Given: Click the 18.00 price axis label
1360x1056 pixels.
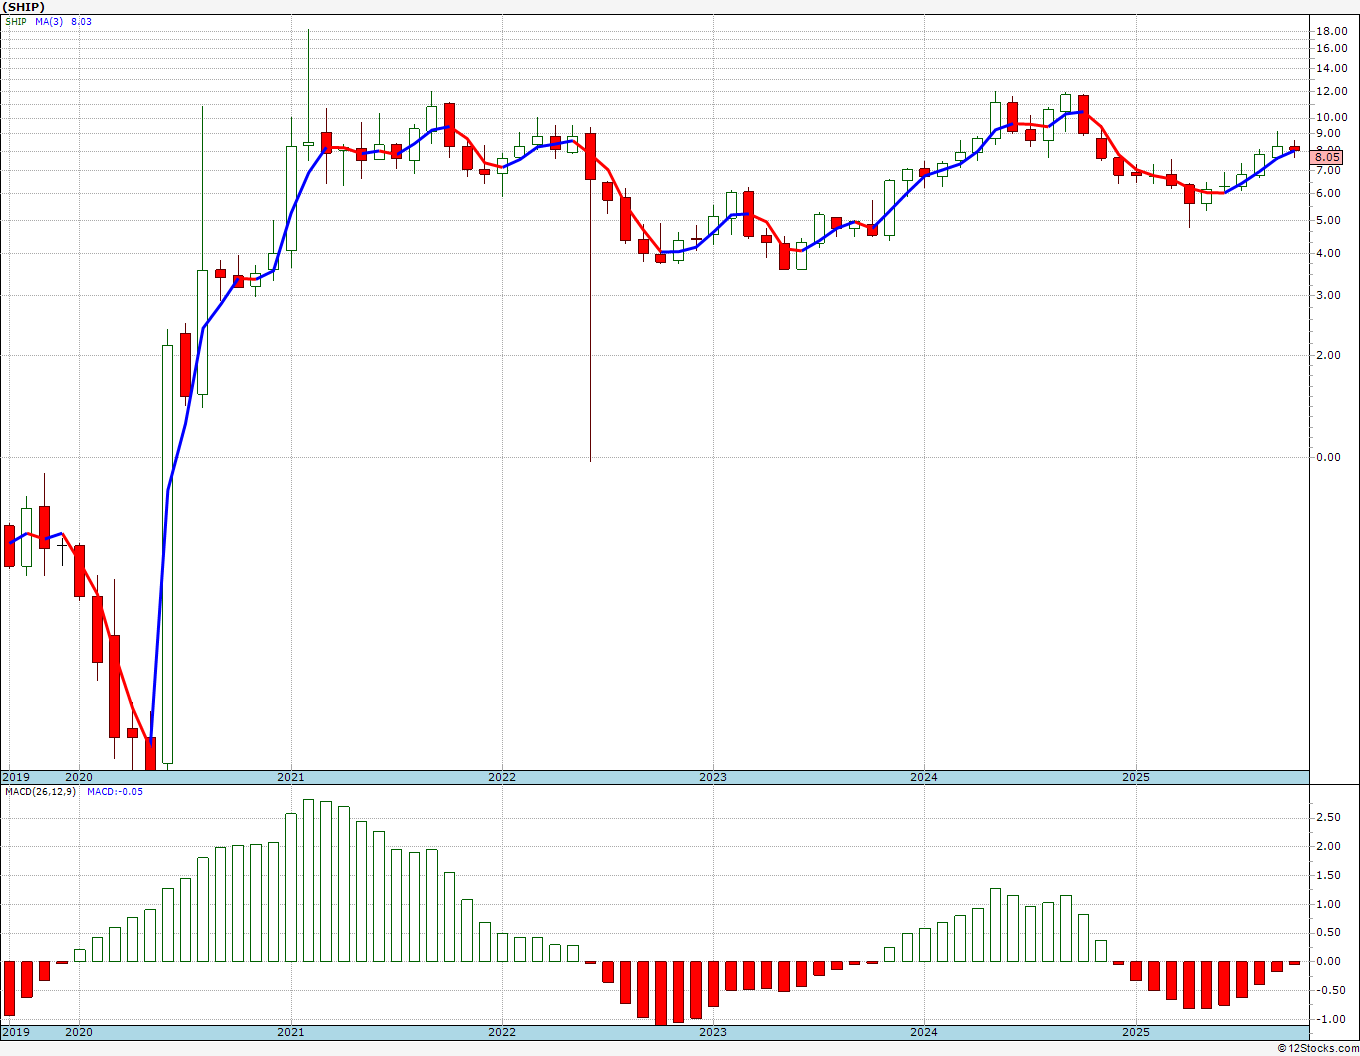Looking at the screenshot, I should tap(1330, 32).
